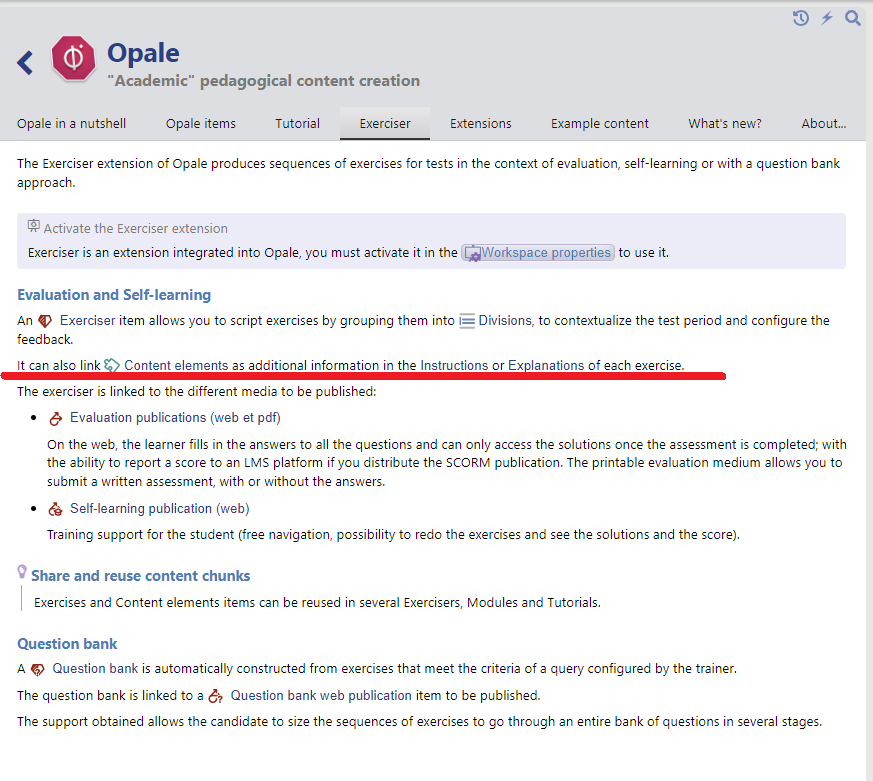The width and height of the screenshot is (873, 781).
Task: Open the history clock icon
Action: [x=801, y=18]
